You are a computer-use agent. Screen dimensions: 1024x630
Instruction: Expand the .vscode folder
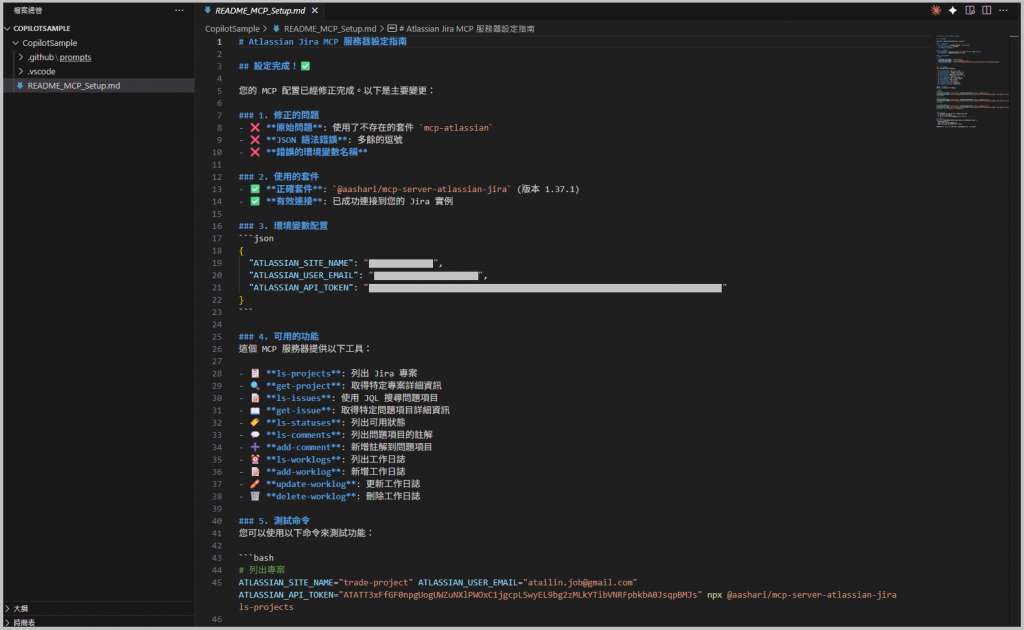[x=21, y=72]
